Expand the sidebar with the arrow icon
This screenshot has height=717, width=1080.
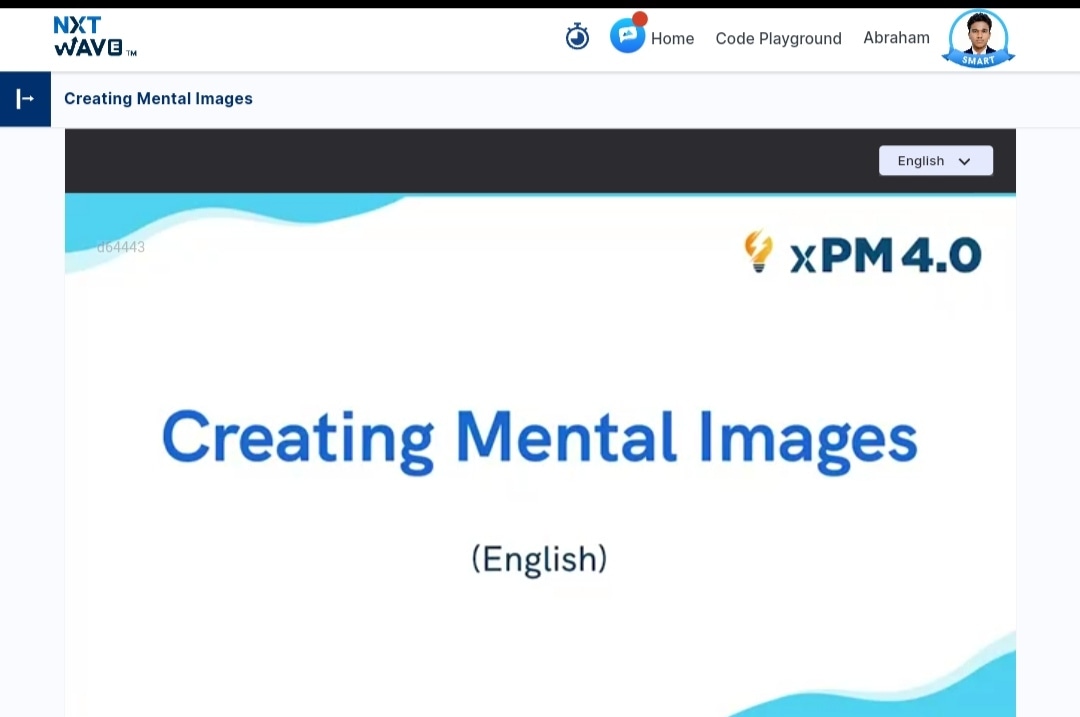[x=25, y=99]
